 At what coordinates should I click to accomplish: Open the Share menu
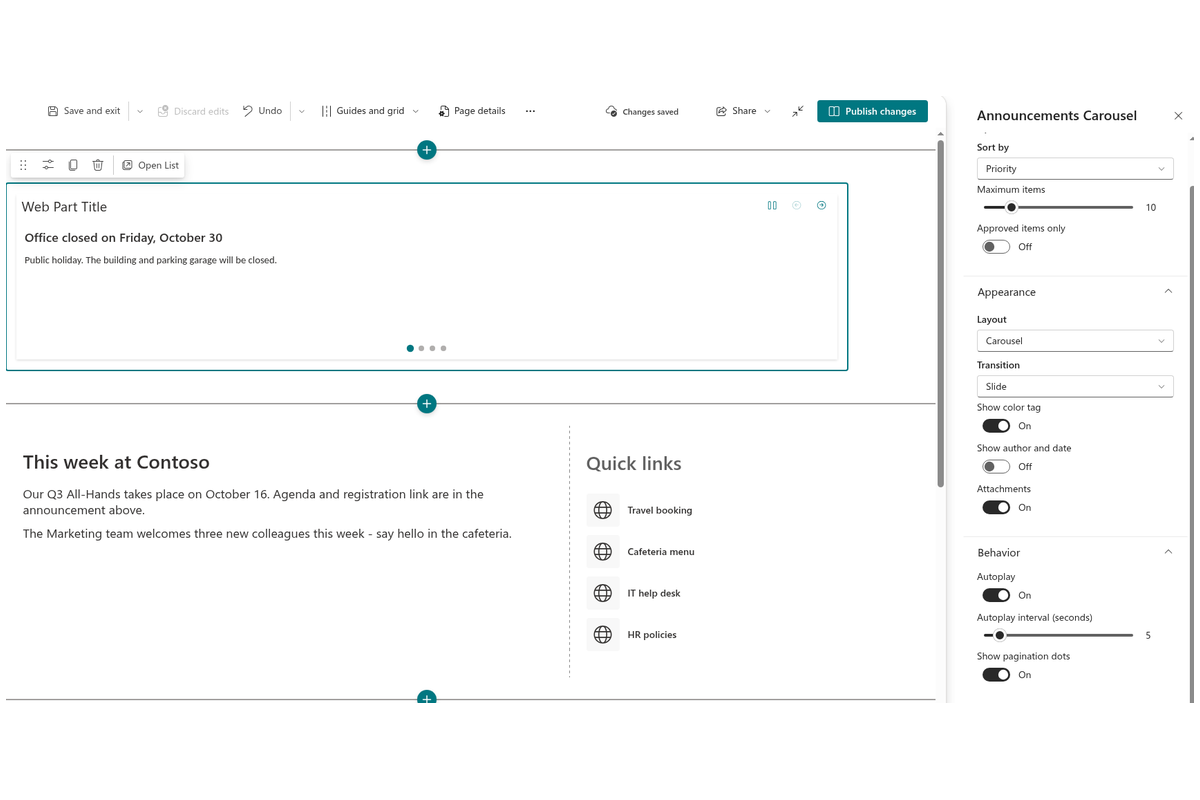pyautogui.click(x=743, y=111)
